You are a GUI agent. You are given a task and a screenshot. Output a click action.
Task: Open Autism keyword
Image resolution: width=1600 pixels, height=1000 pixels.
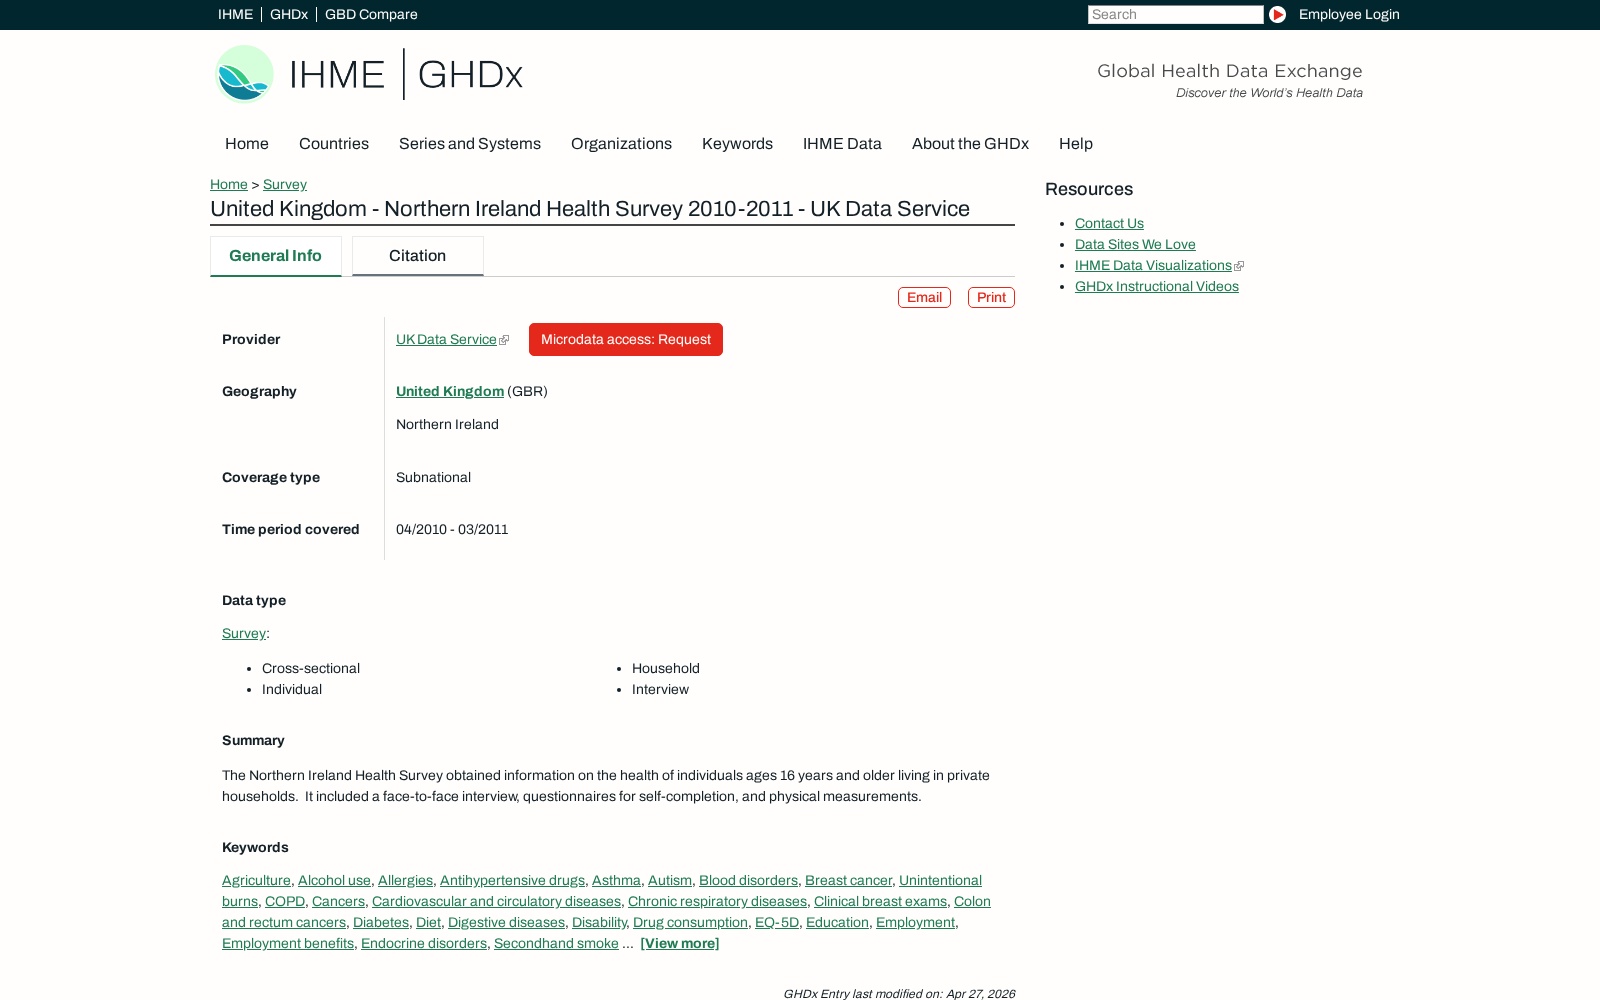(670, 881)
